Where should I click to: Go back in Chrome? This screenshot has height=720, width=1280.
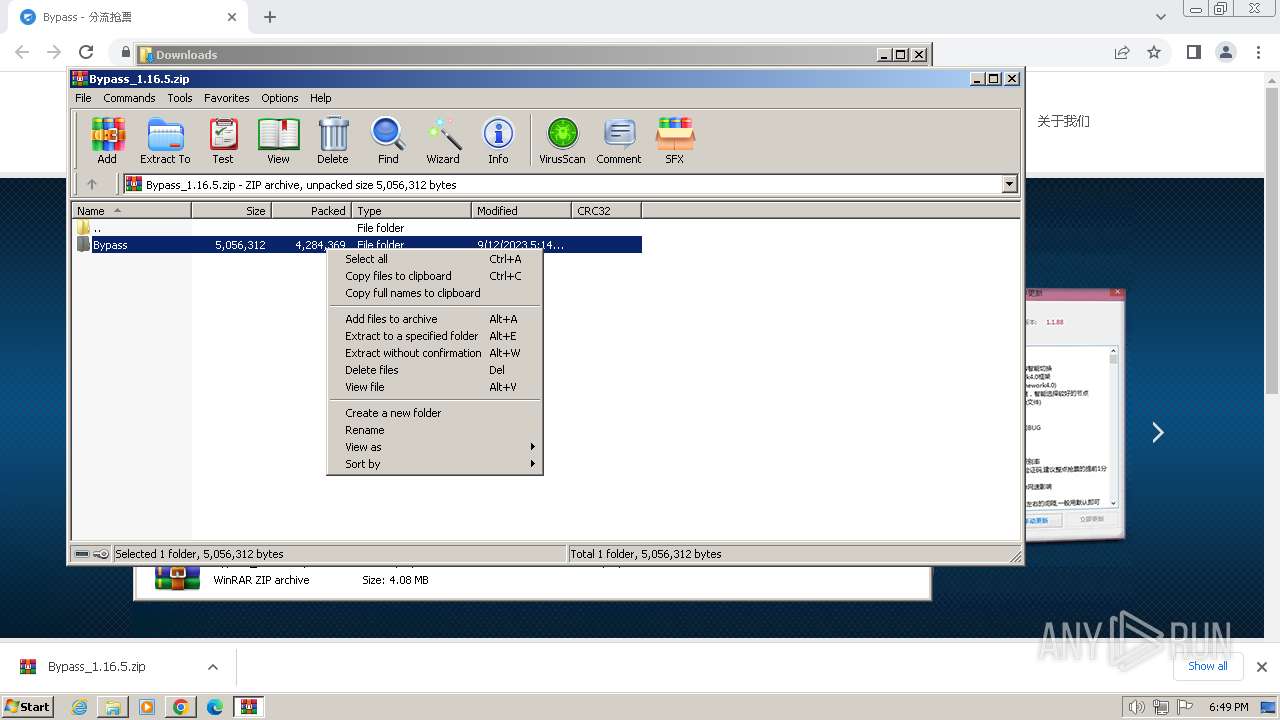click(22, 52)
